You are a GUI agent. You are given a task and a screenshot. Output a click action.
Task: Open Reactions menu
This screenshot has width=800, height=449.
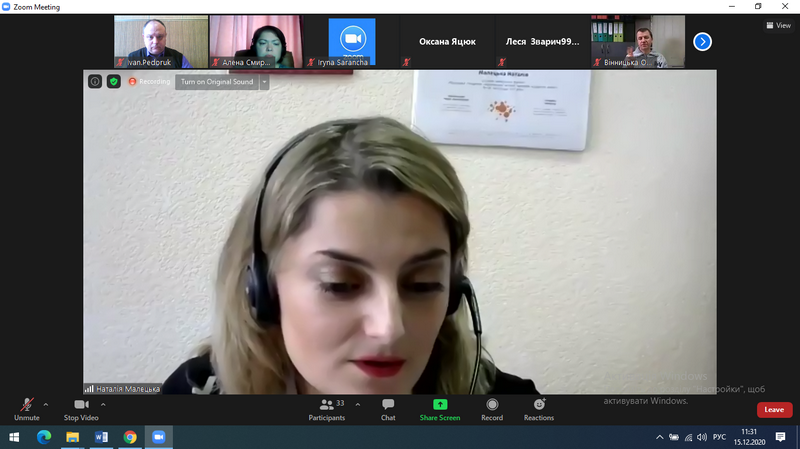click(x=539, y=410)
